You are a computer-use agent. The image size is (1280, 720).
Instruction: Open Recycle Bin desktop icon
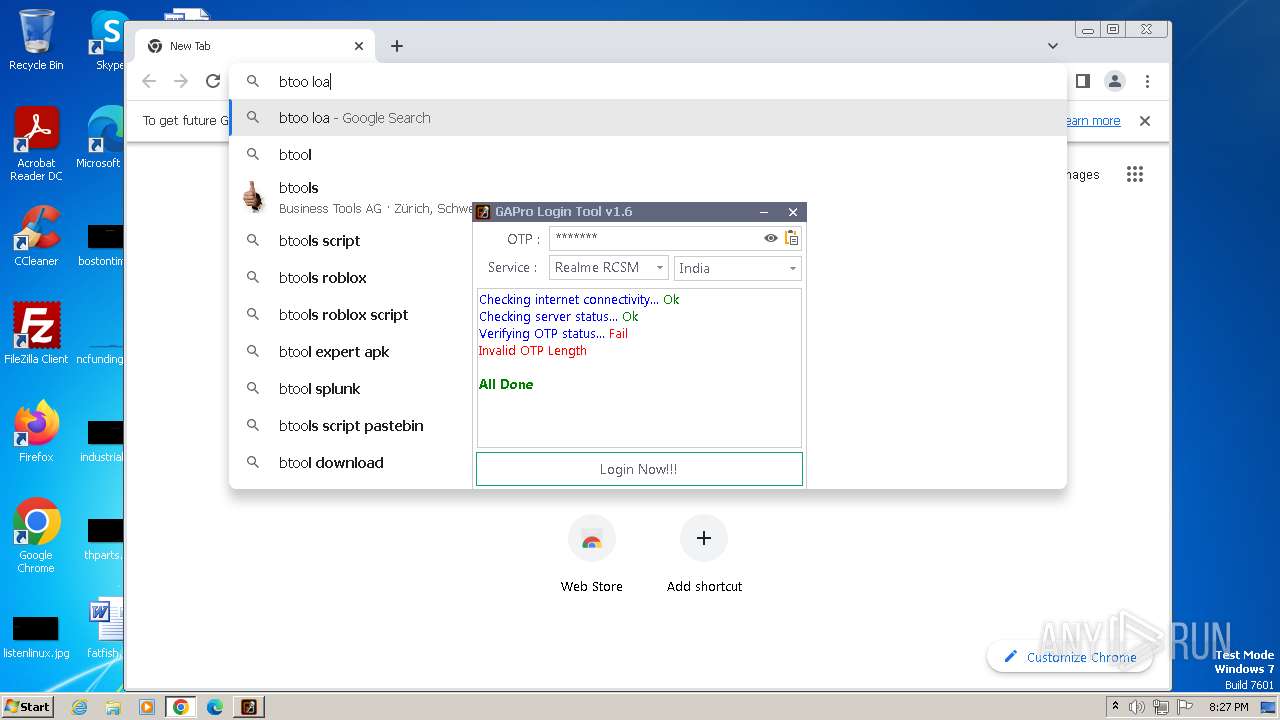click(36, 40)
